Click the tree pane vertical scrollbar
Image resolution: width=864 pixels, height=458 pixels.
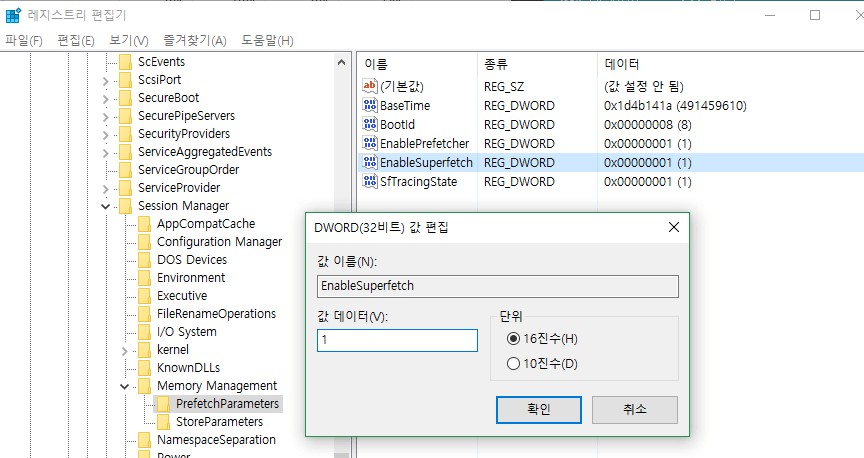tap(341, 250)
